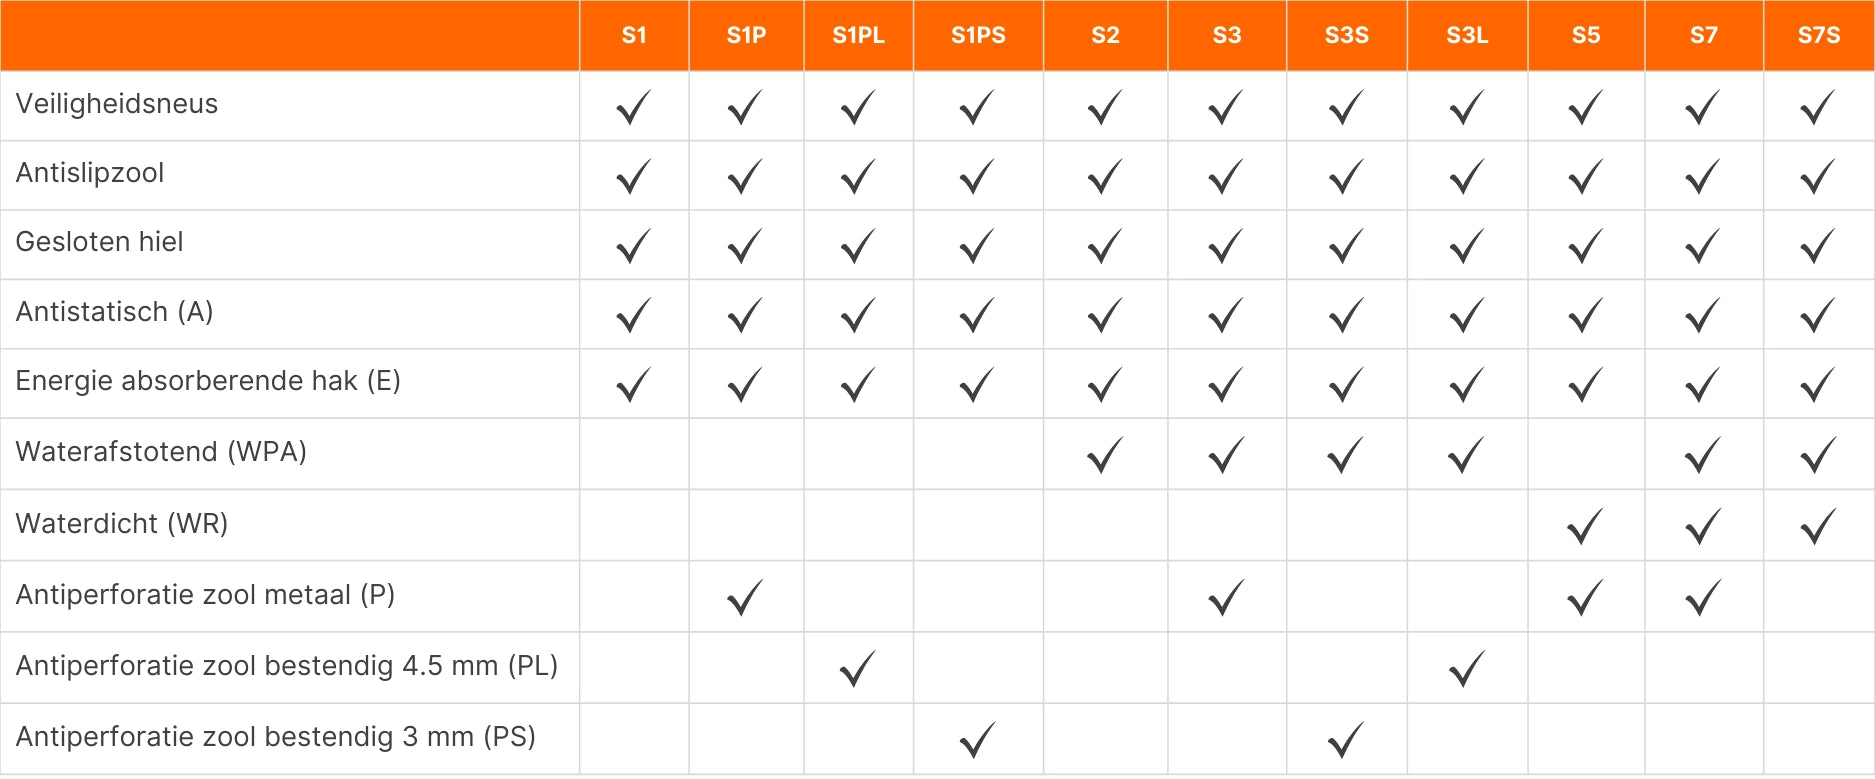Click the S1P checkmark for Antiperforatie zool metaal
The height and width of the screenshot is (779, 1875).
point(745,597)
